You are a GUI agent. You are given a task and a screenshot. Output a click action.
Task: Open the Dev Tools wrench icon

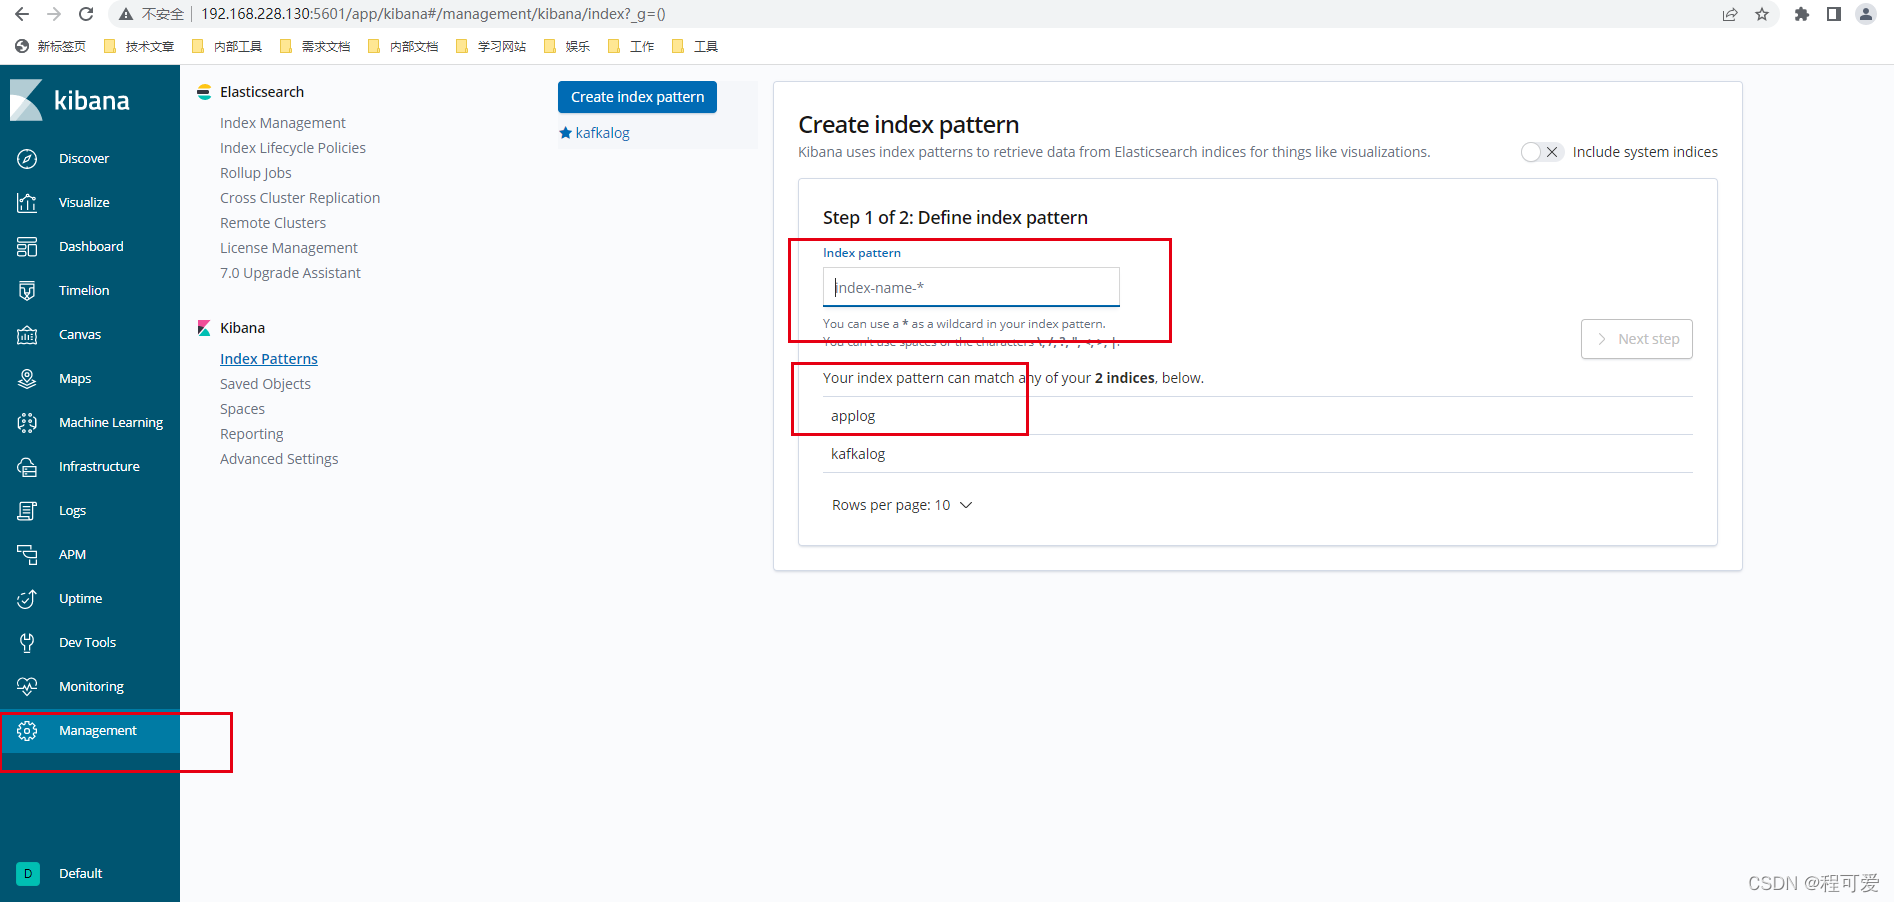pos(27,643)
